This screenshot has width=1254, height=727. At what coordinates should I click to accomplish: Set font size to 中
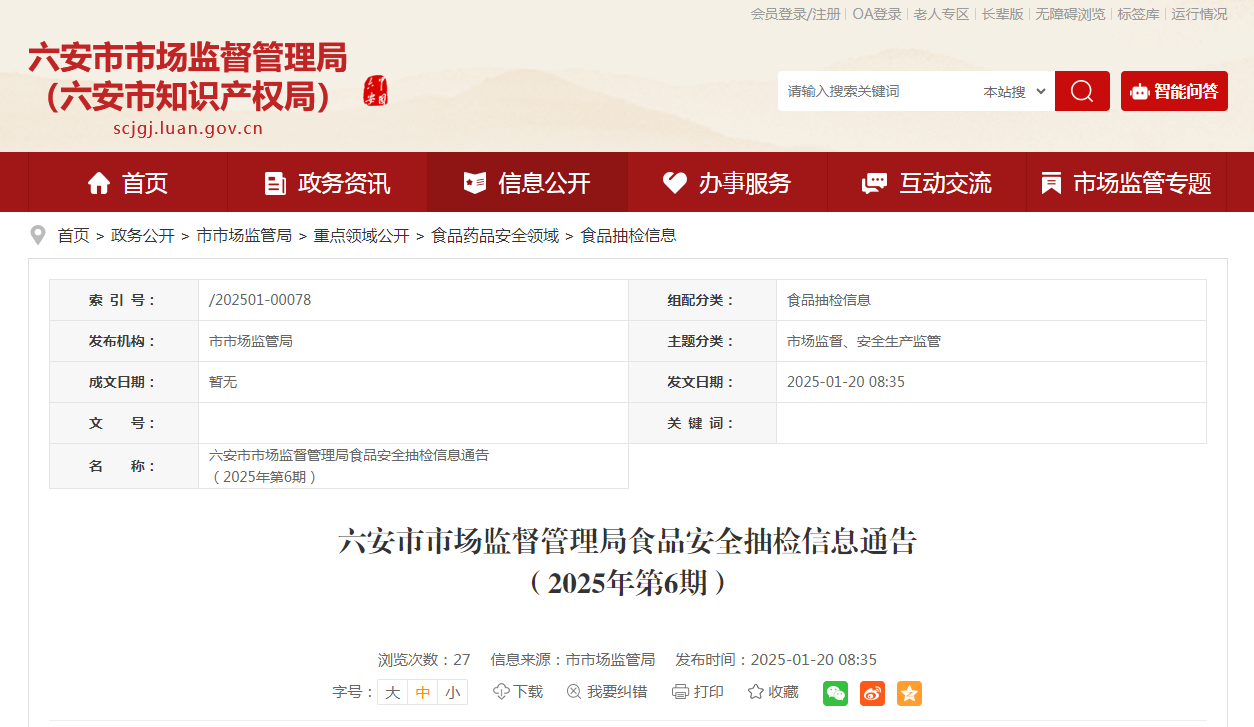[x=423, y=692]
